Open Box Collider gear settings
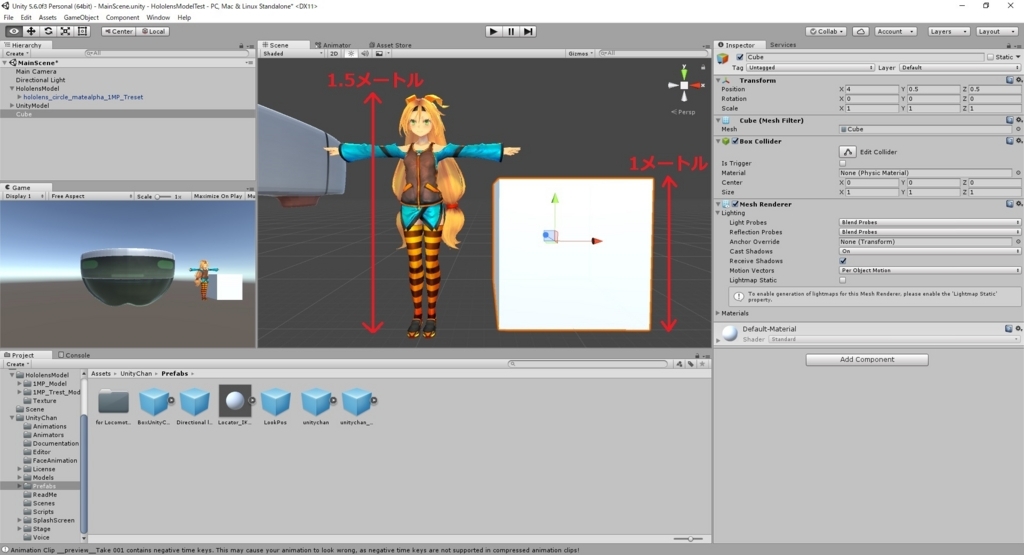Screen dimensions: 1024x555 pyautogui.click(x=1019, y=141)
